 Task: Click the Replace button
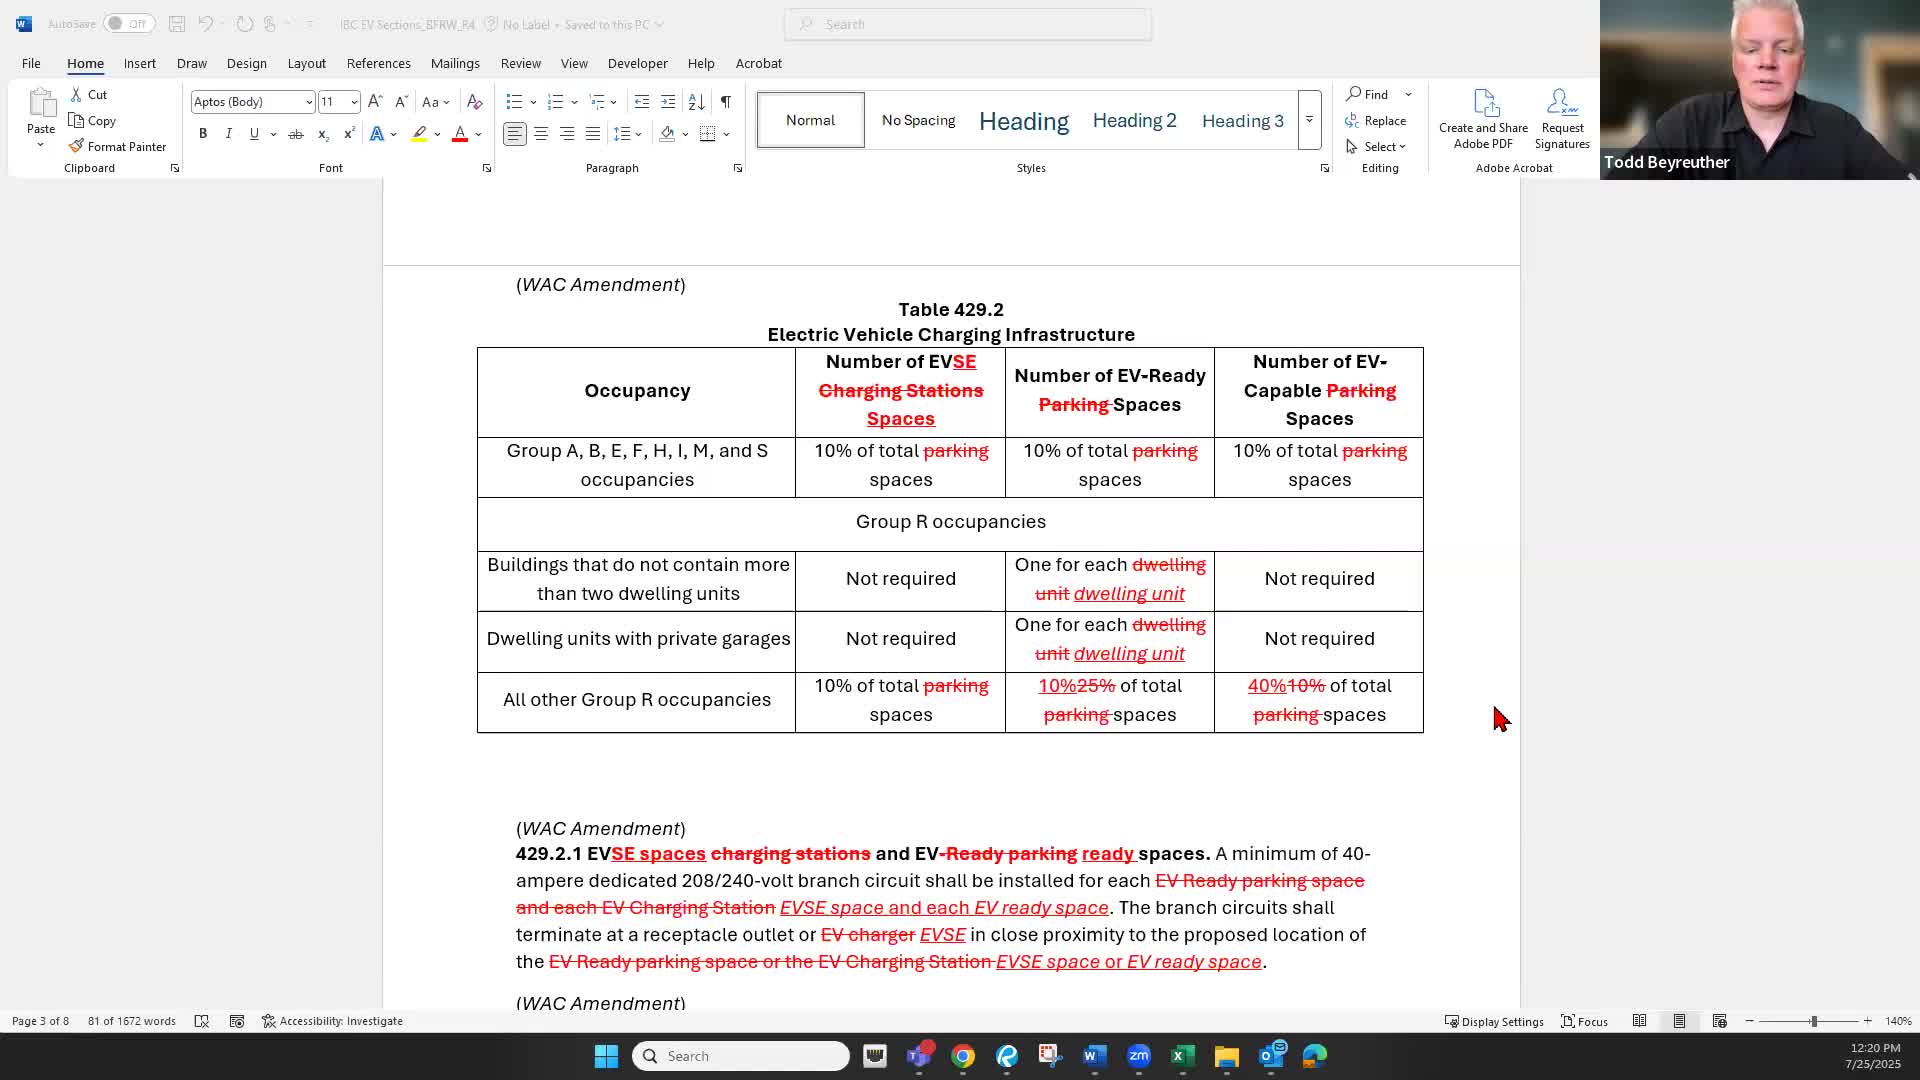[x=1376, y=120]
